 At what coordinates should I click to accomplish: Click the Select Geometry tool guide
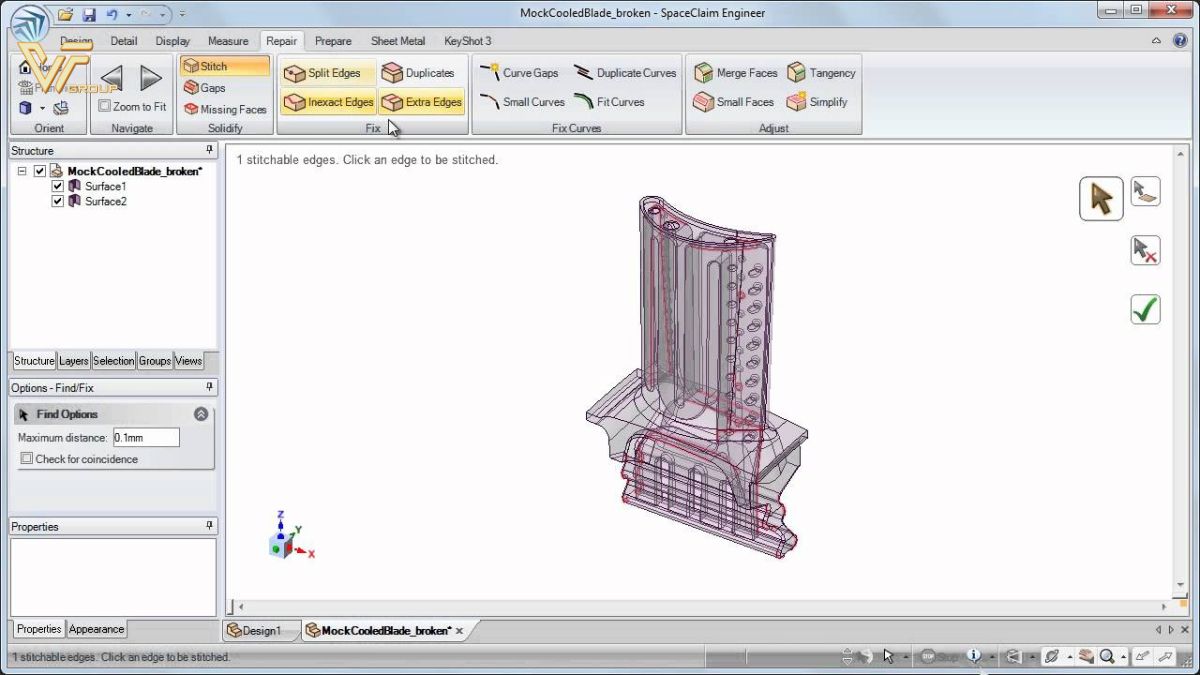pyautogui.click(x=1146, y=191)
